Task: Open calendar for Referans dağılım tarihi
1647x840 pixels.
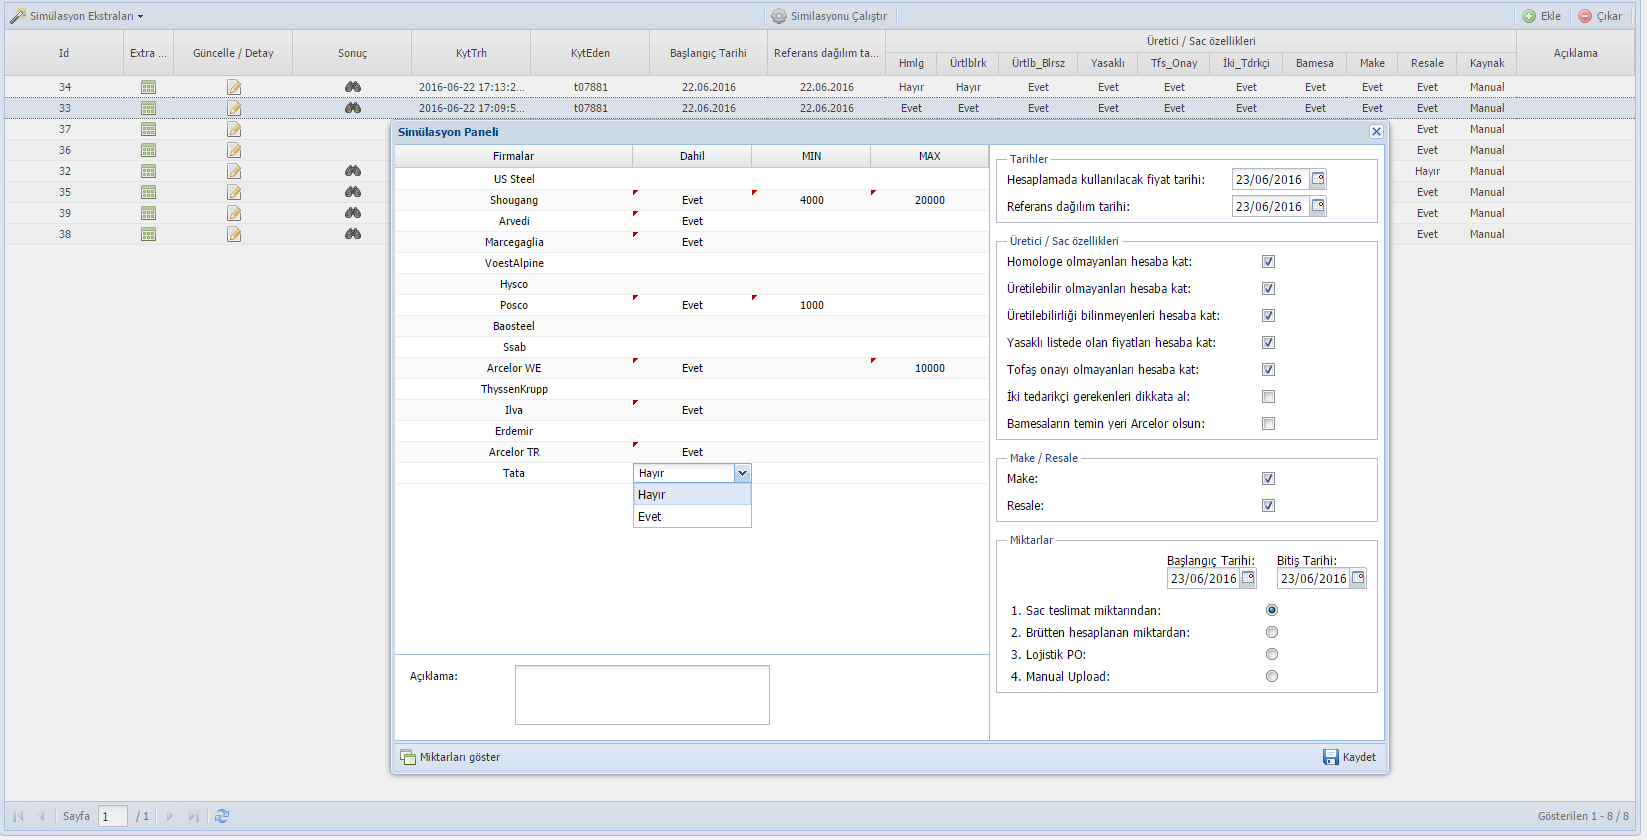Action: coord(1318,206)
